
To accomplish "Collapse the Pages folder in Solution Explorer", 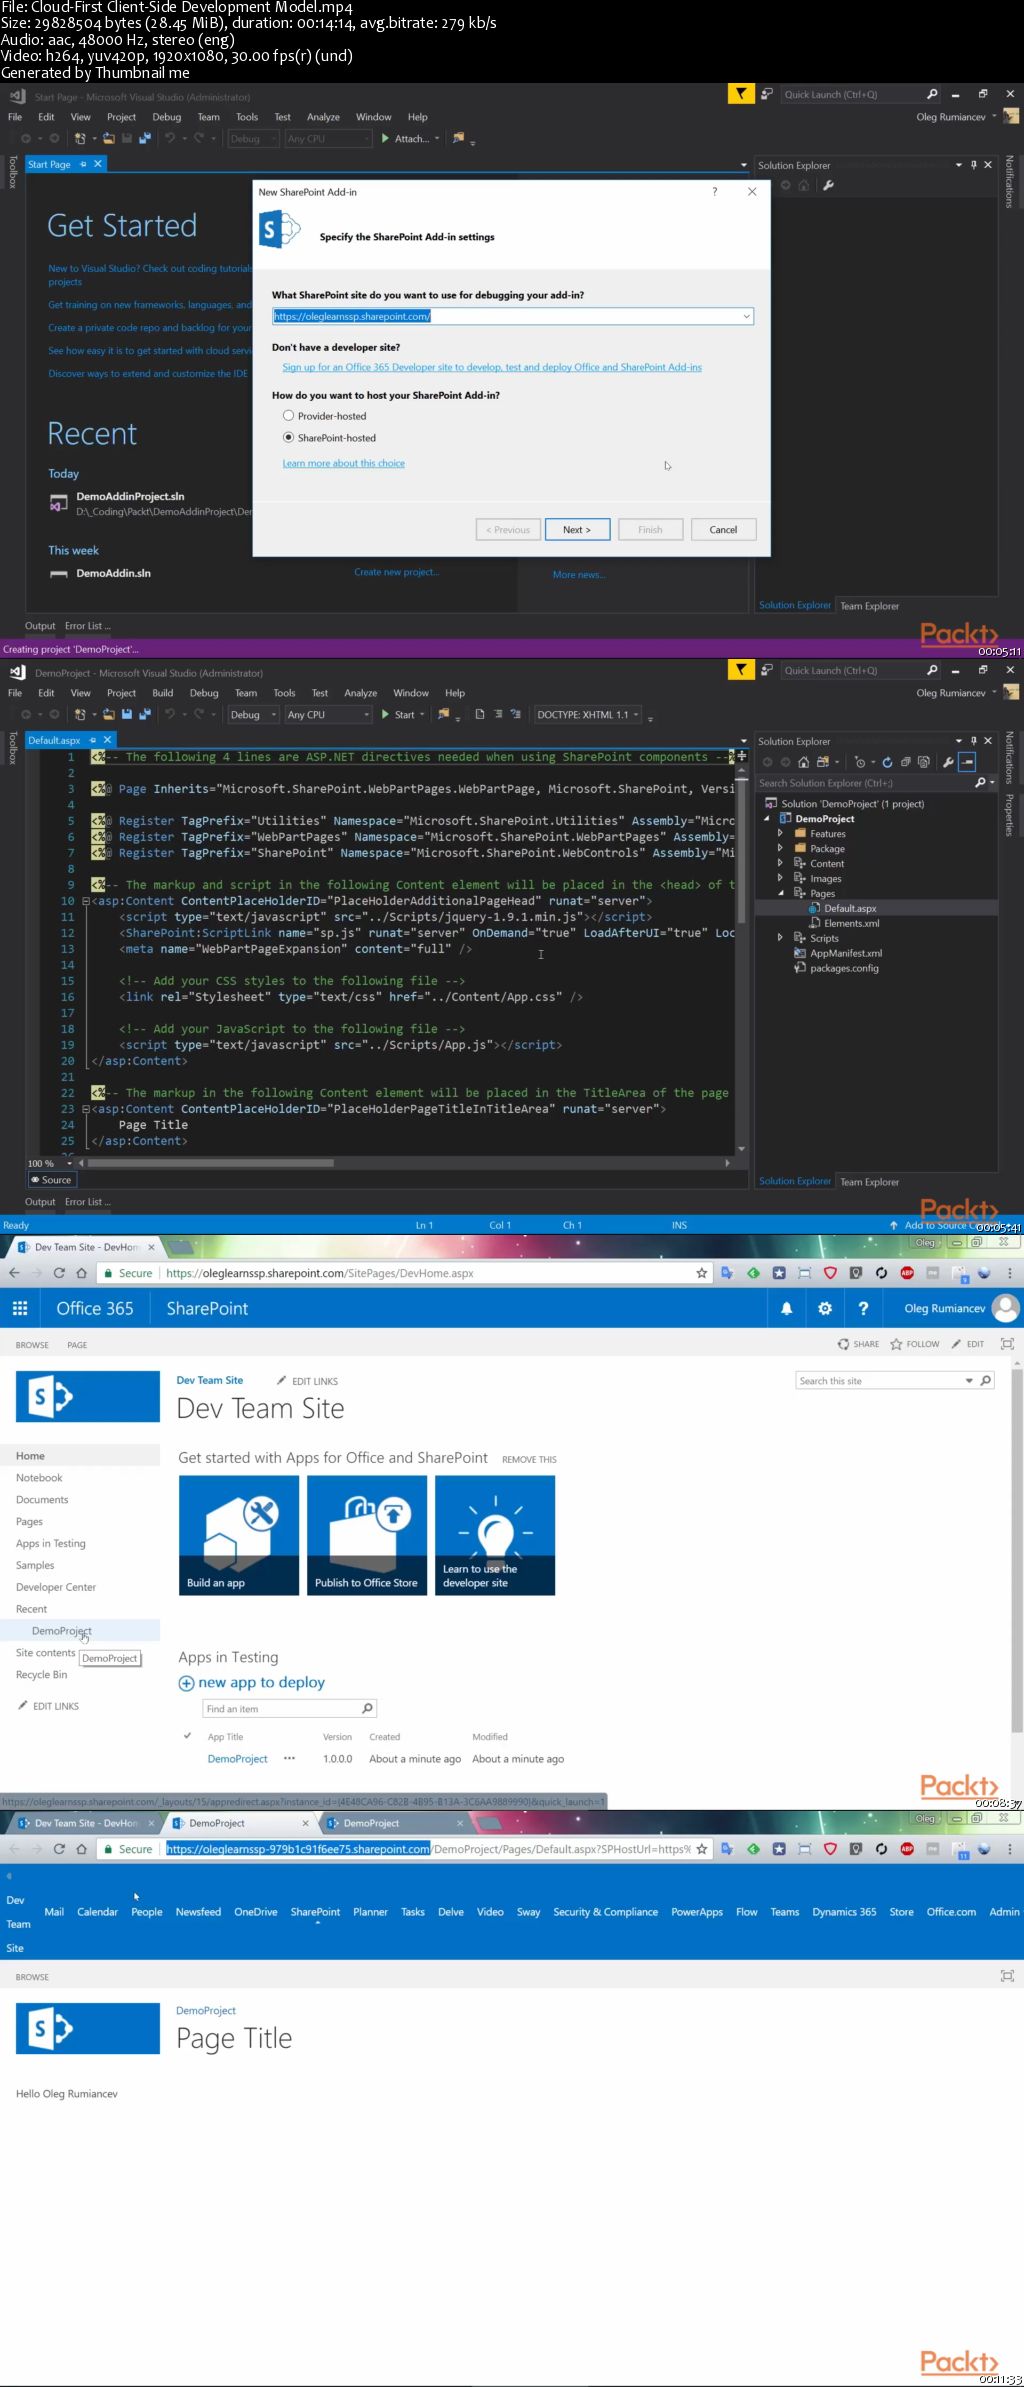I will pos(780,893).
